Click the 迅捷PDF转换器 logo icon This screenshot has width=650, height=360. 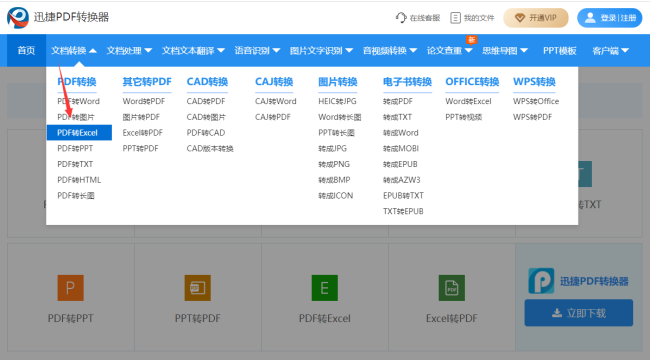point(18,17)
